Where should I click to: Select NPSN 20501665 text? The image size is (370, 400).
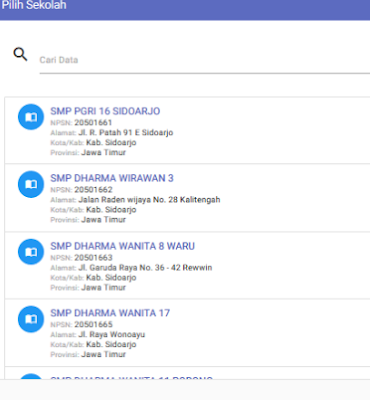click(93, 324)
